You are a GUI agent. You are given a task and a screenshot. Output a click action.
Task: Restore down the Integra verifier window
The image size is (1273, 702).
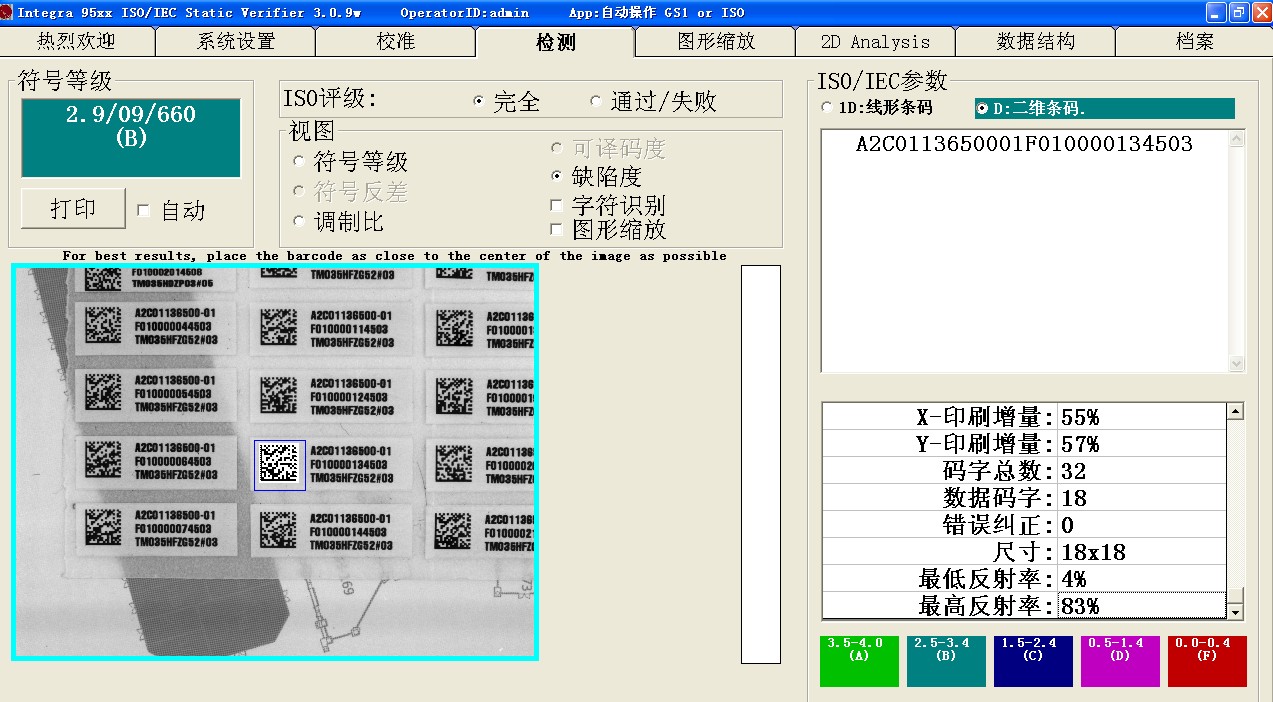coord(1238,12)
